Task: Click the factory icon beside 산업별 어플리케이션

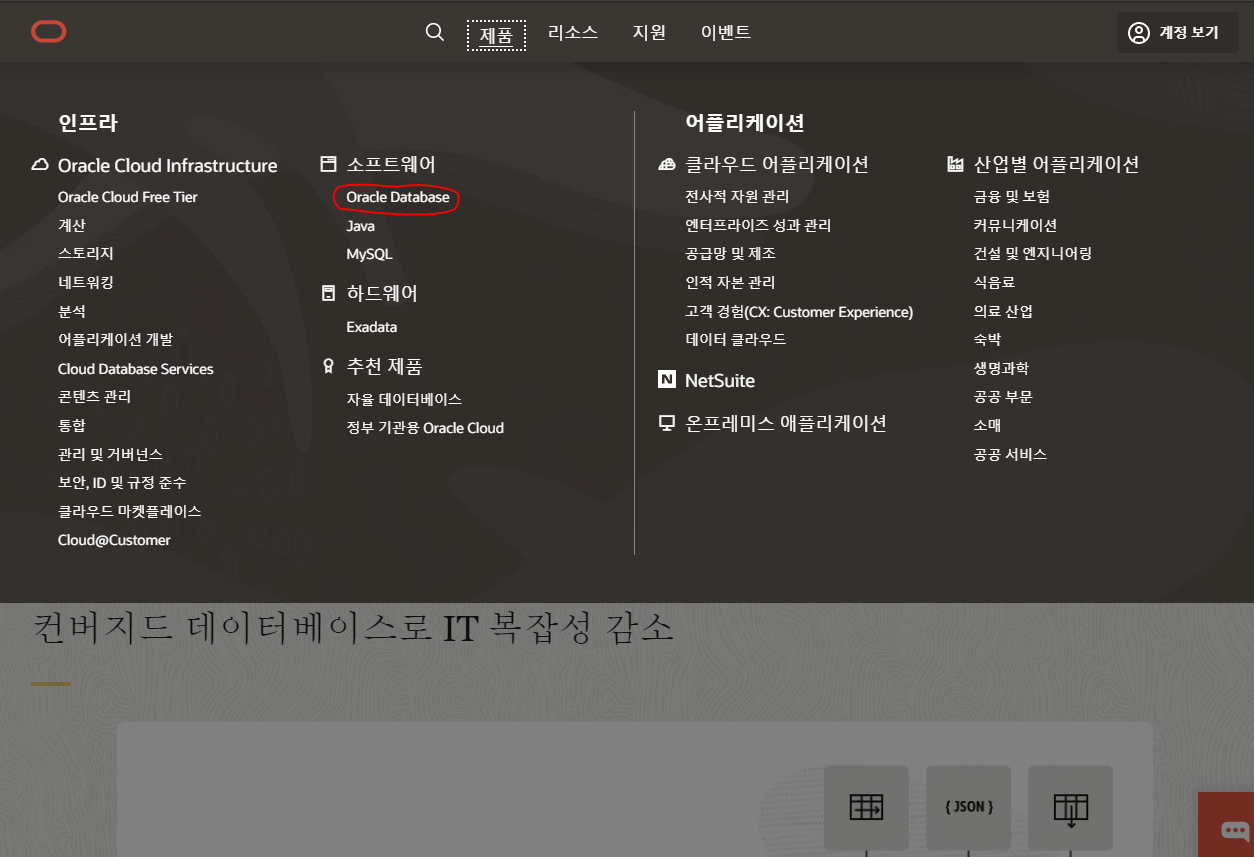Action: pos(955,164)
